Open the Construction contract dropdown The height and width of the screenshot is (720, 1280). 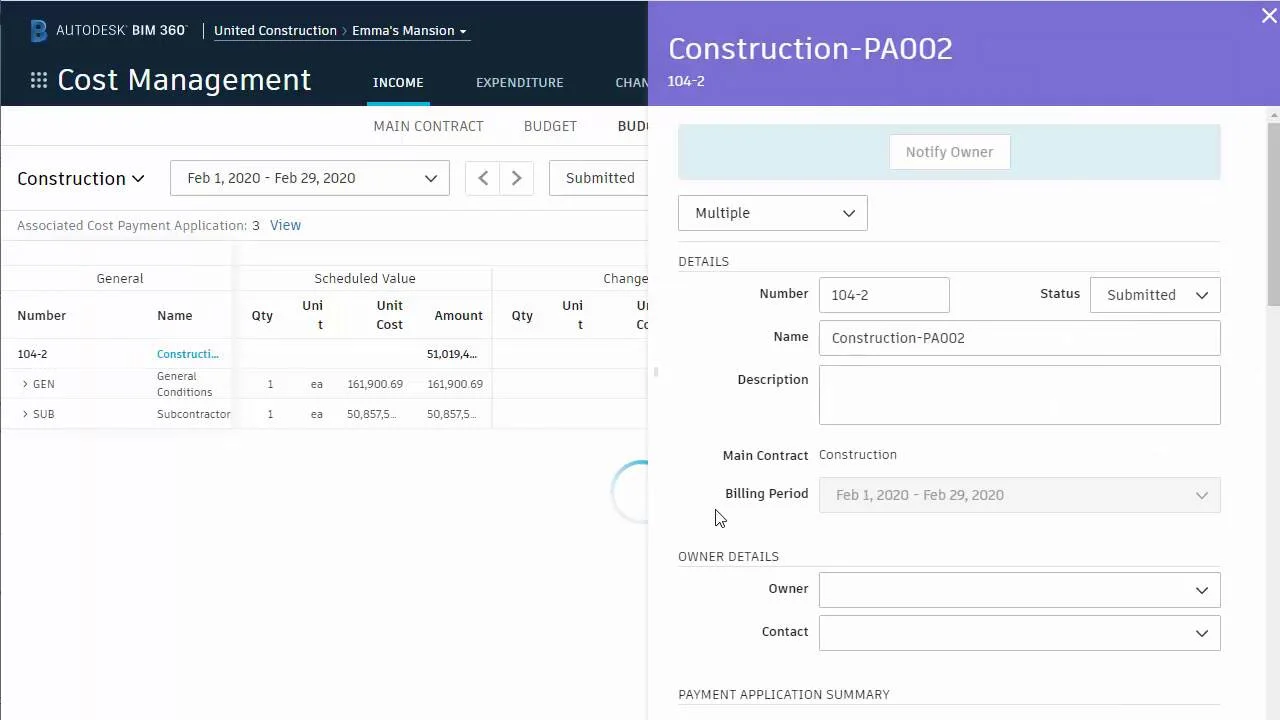[81, 178]
